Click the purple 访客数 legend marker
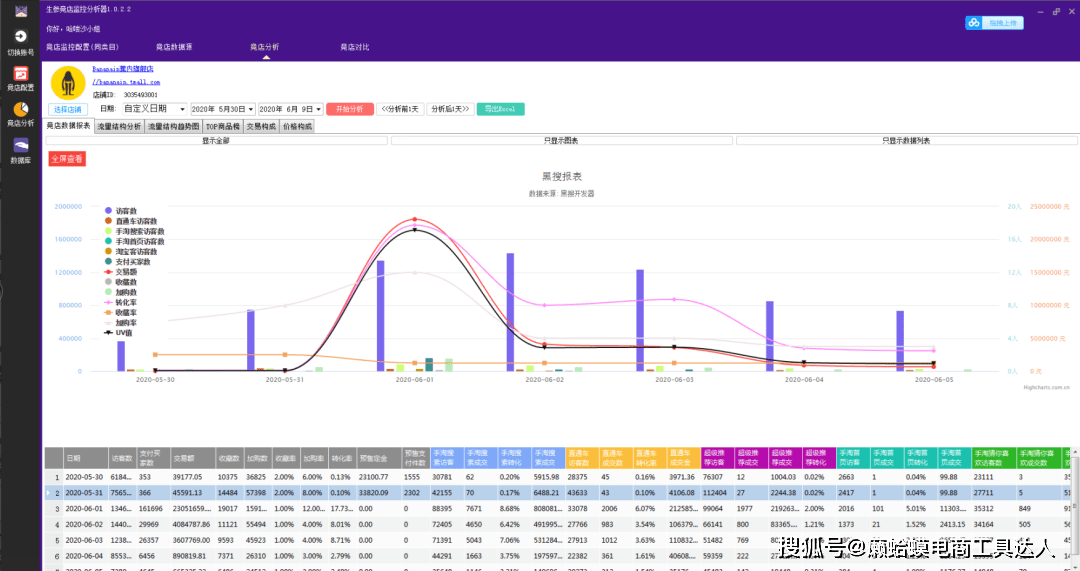Image resolution: width=1080 pixels, height=571 pixels. tap(108, 211)
